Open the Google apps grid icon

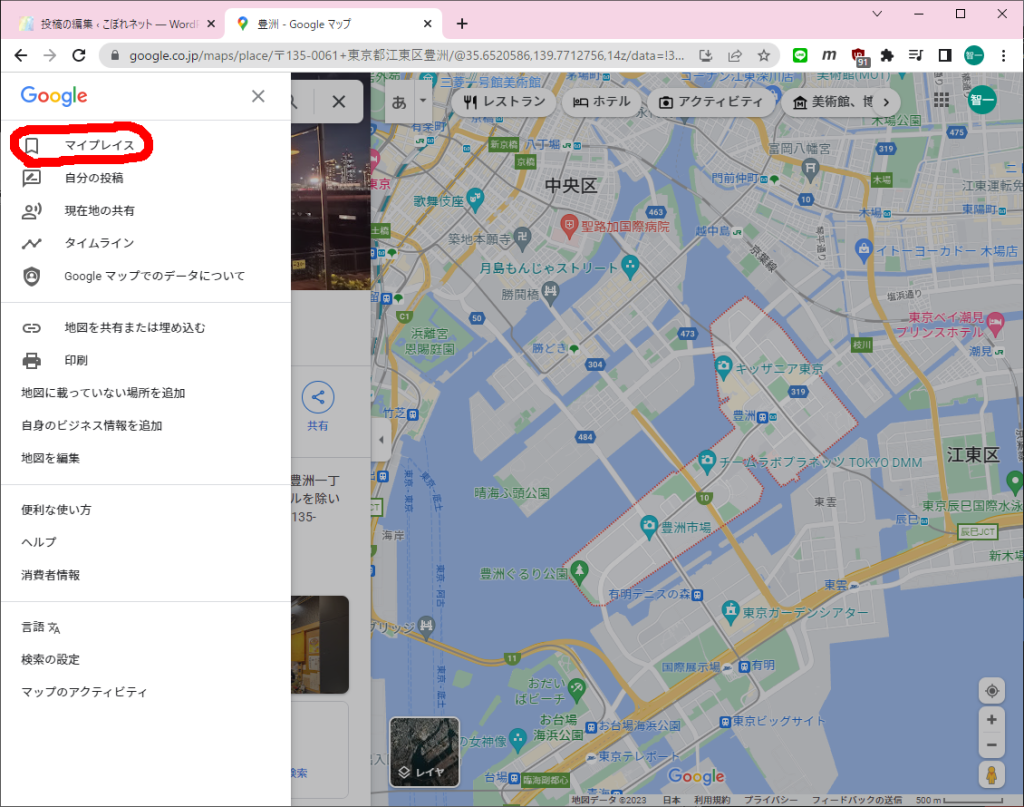(939, 101)
